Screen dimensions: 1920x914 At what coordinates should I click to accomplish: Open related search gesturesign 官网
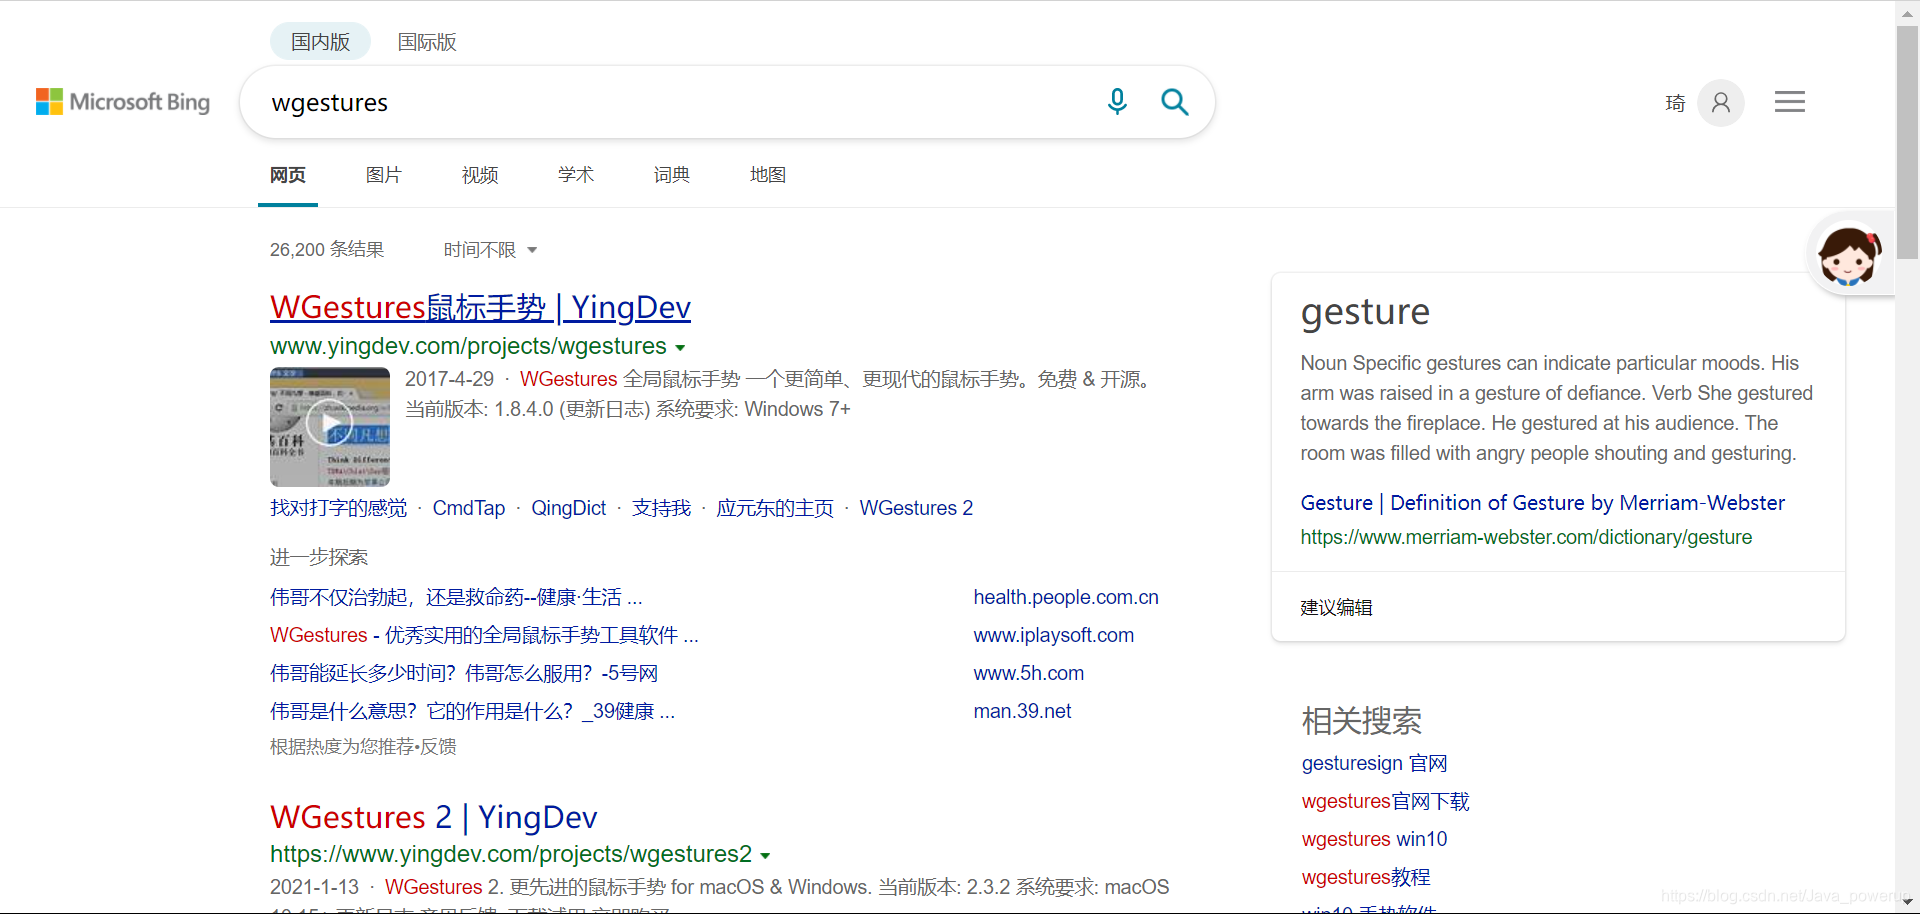(1374, 763)
